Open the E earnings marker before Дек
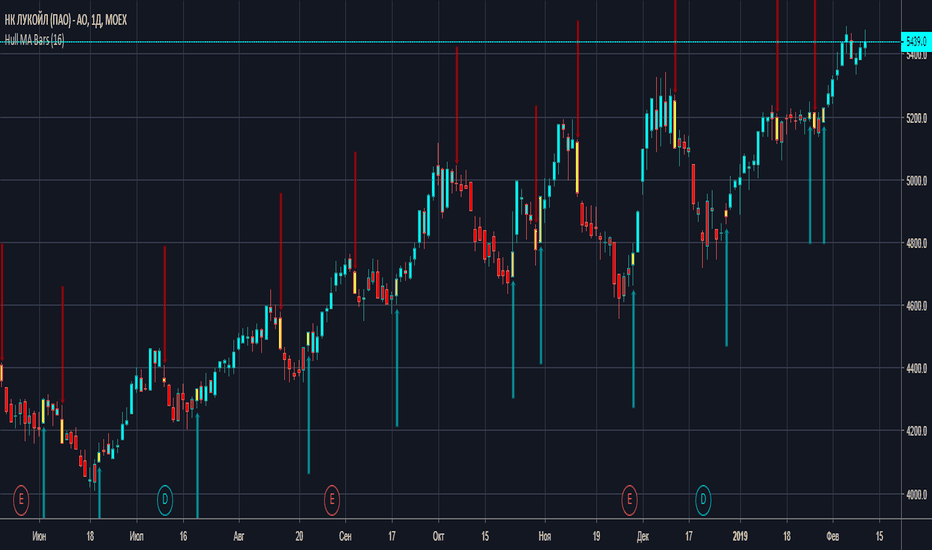 (629, 499)
